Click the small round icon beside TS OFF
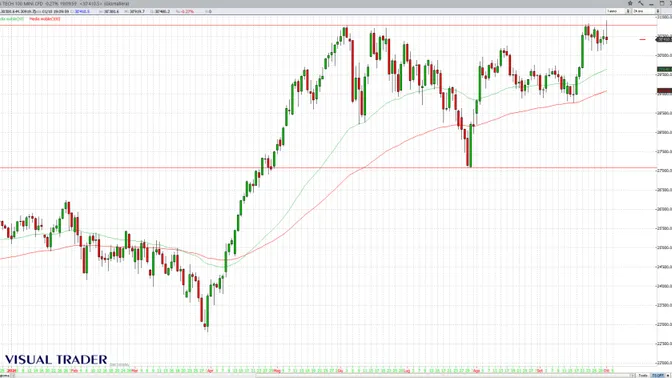Screen dimensions: 672x378 click(x=668, y=375)
